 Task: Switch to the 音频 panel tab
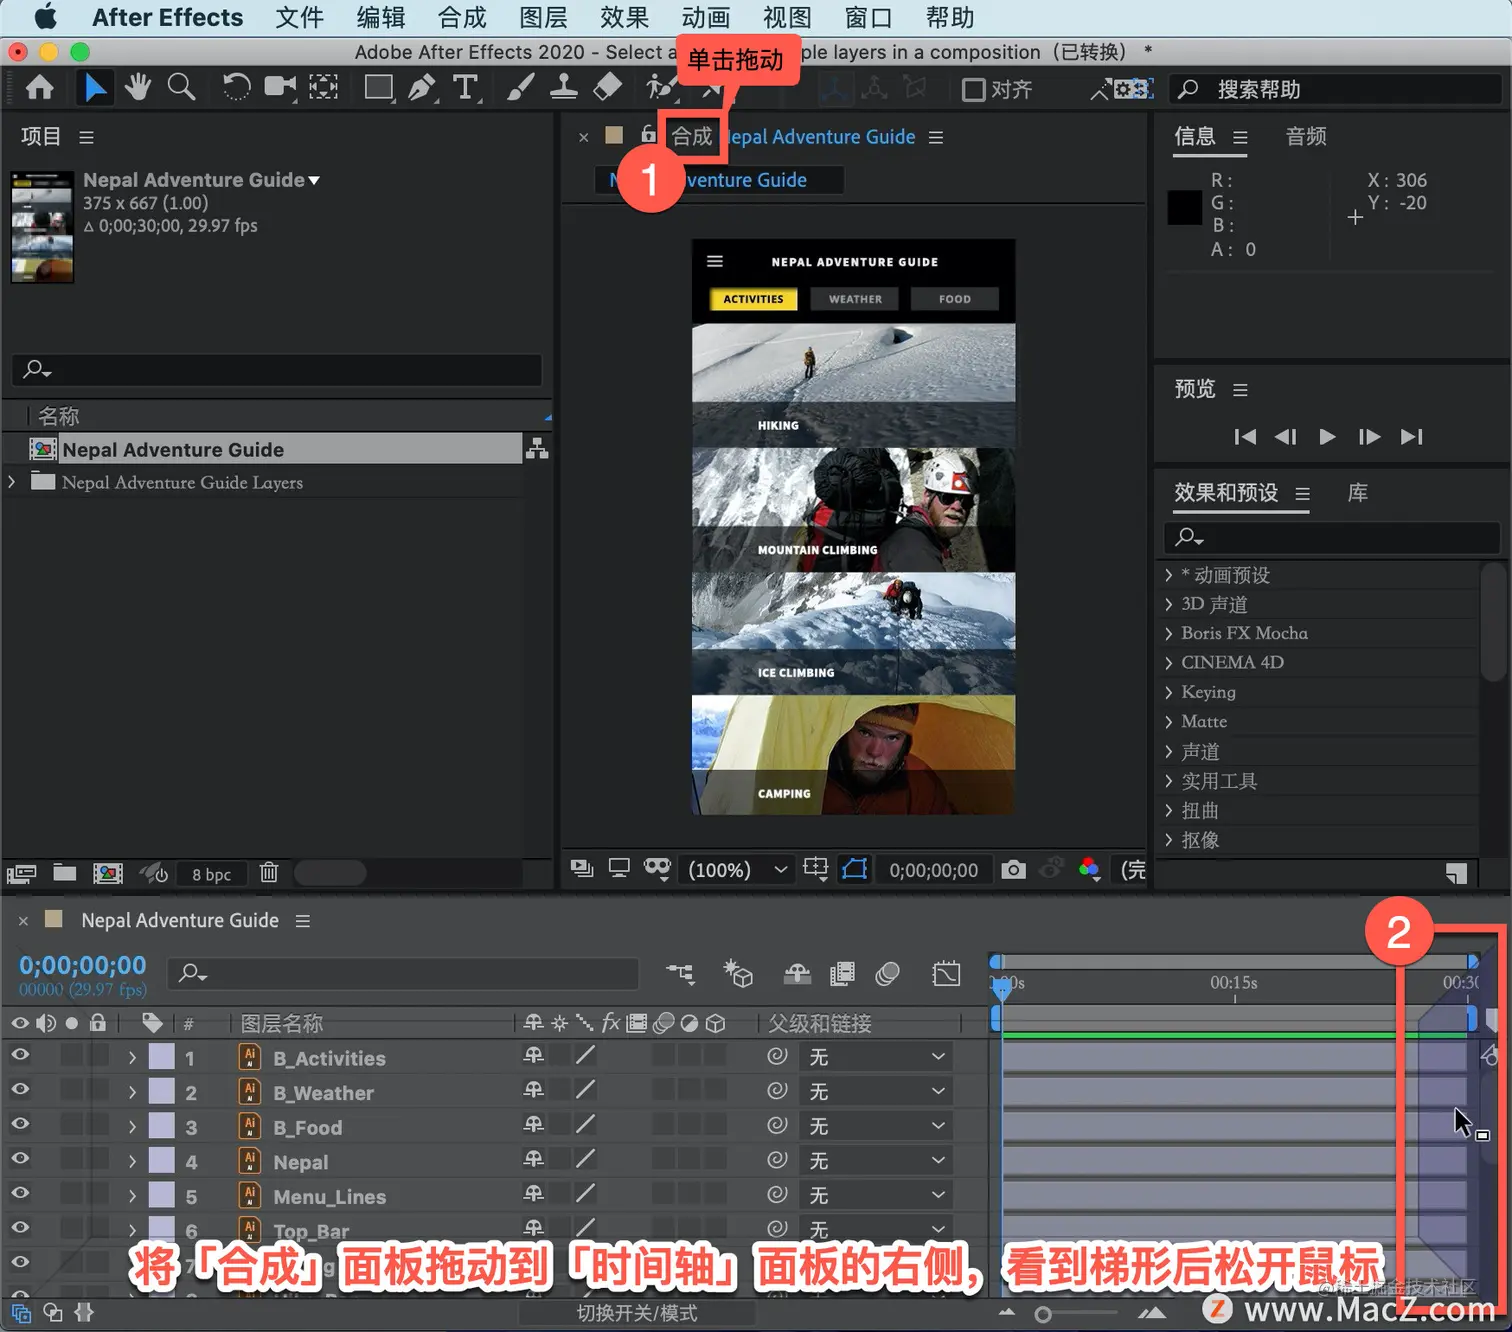tap(1306, 136)
